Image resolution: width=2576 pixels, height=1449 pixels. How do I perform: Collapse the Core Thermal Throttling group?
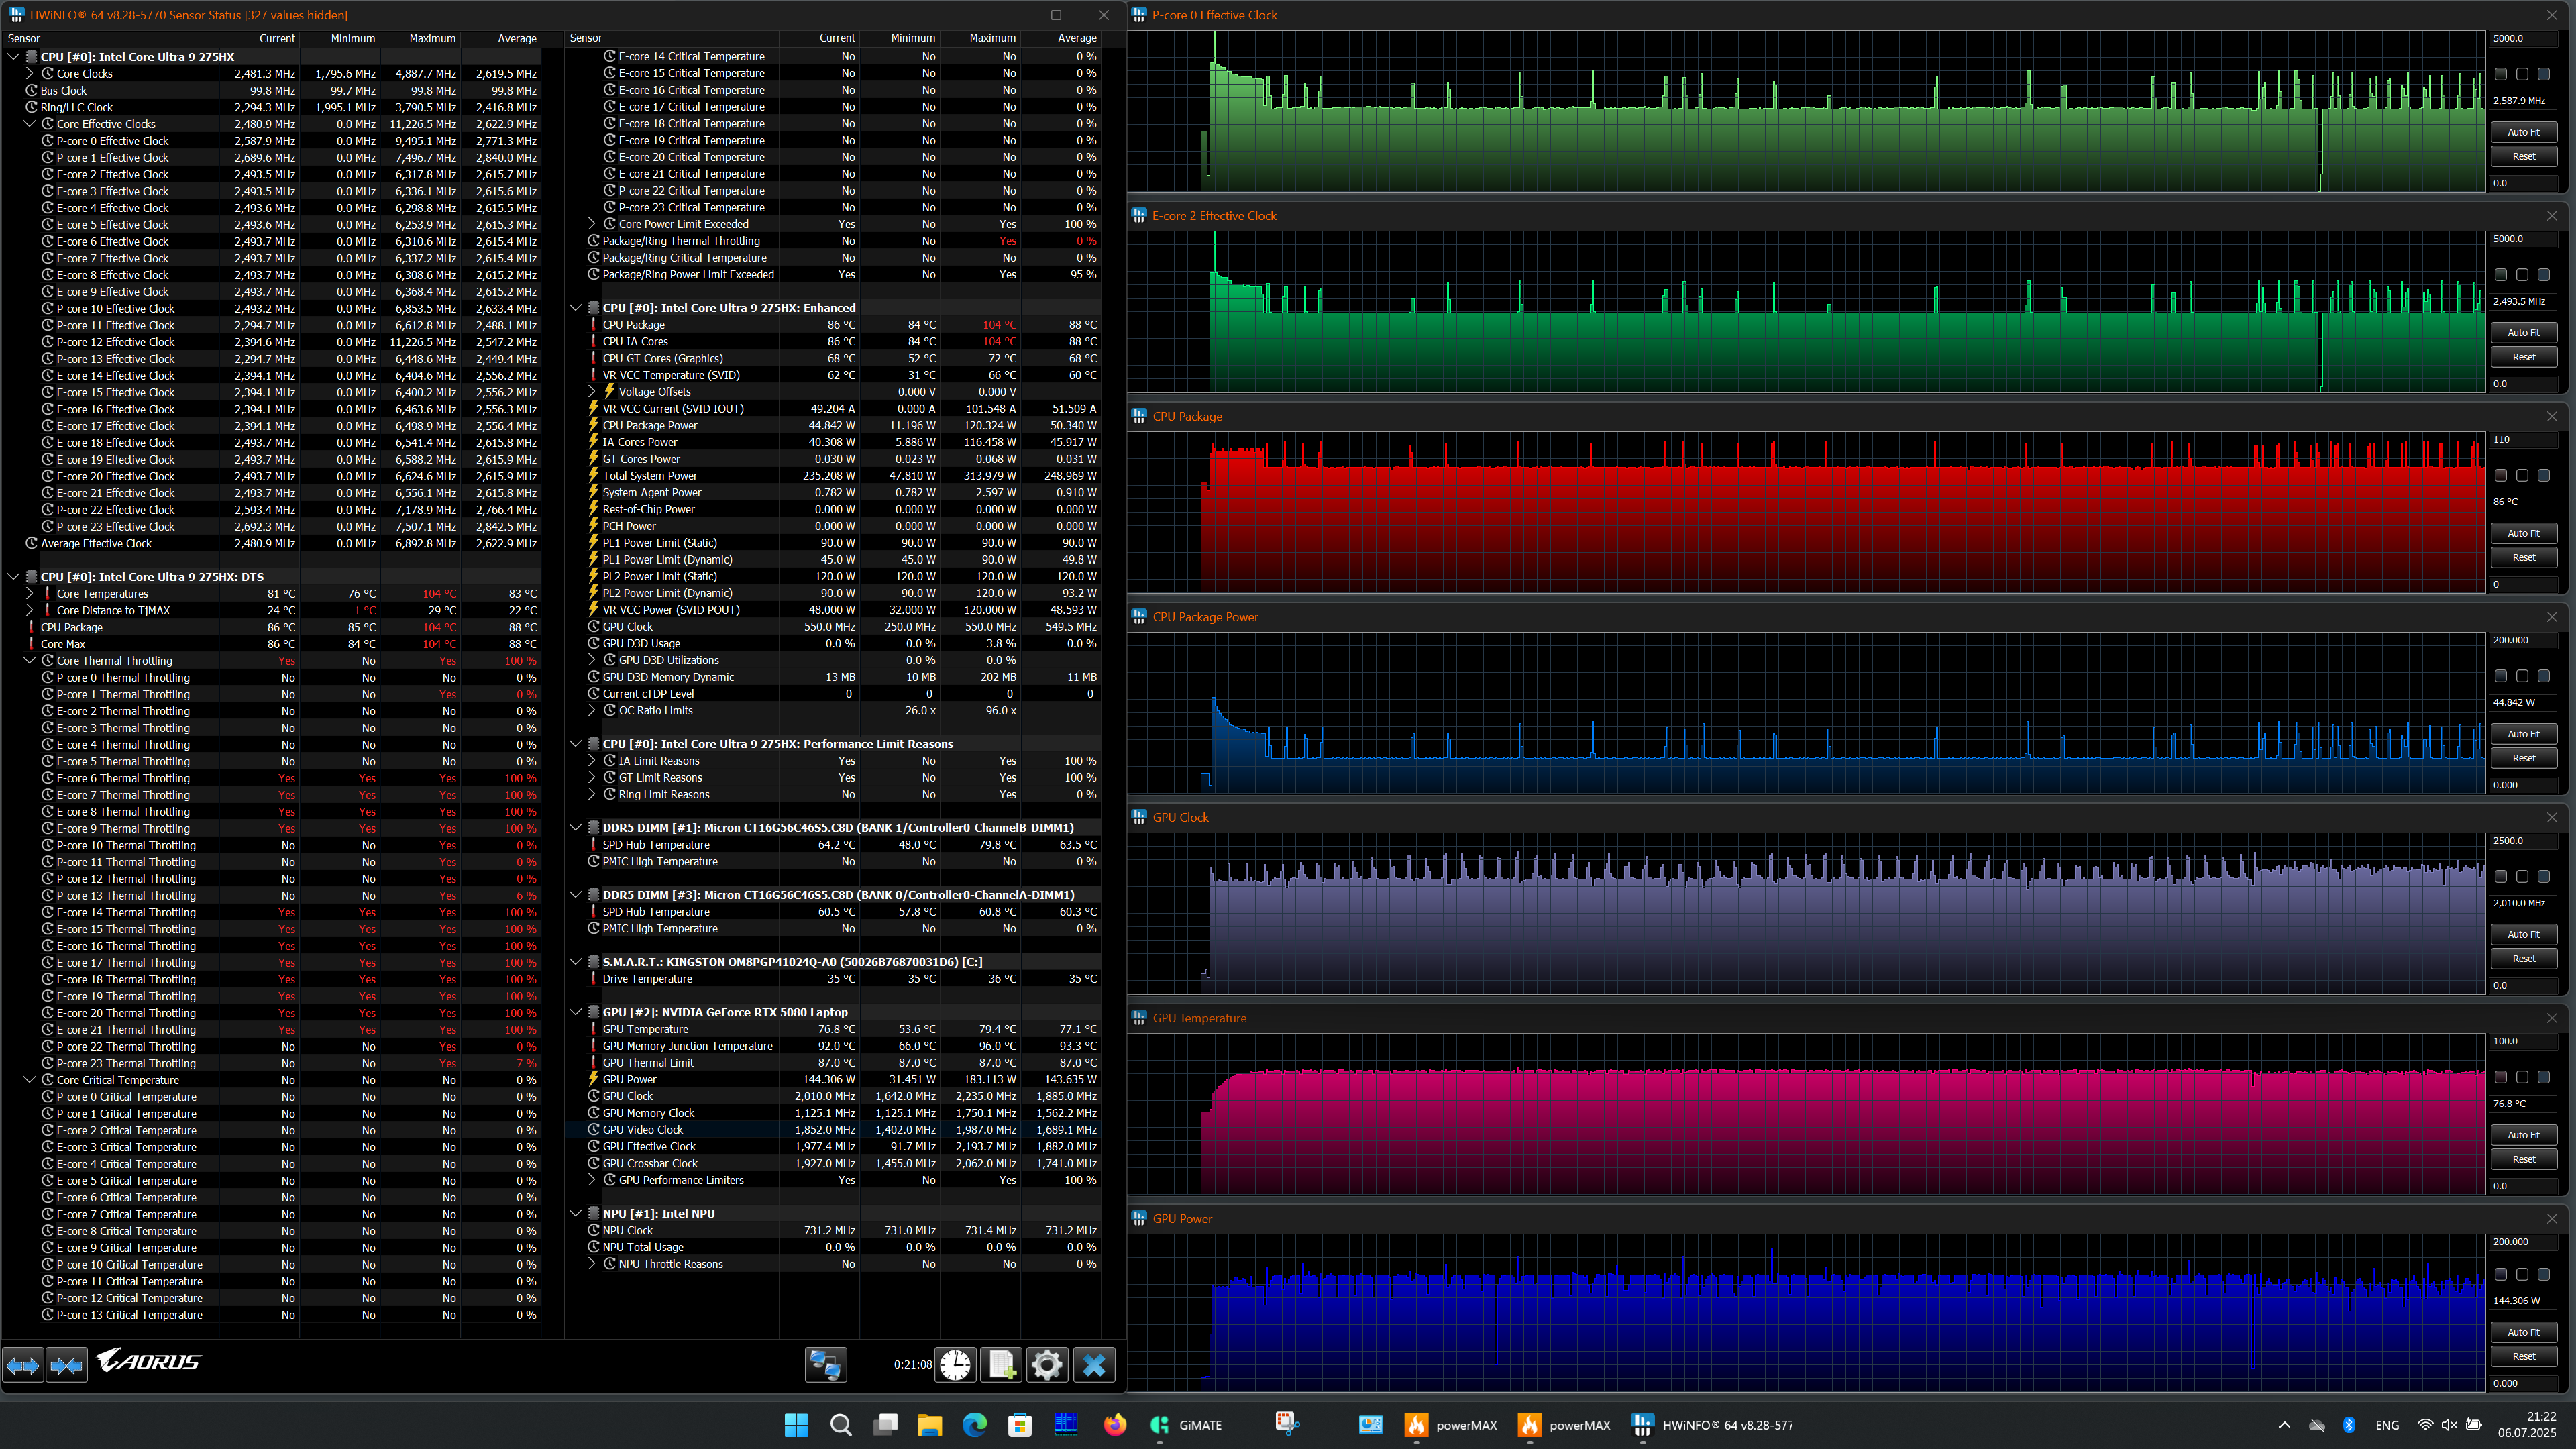pyautogui.click(x=30, y=661)
